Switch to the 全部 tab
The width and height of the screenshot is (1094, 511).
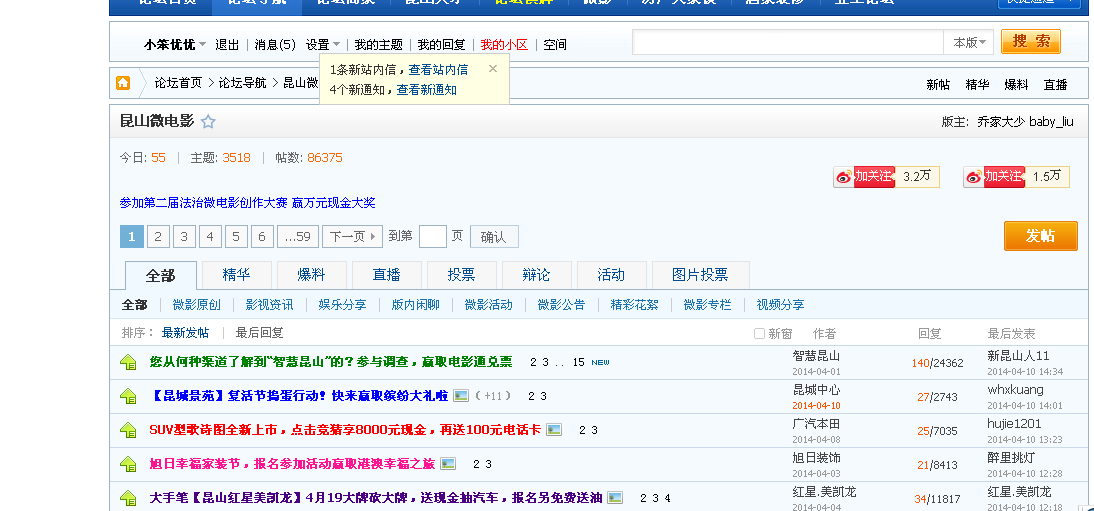point(160,275)
